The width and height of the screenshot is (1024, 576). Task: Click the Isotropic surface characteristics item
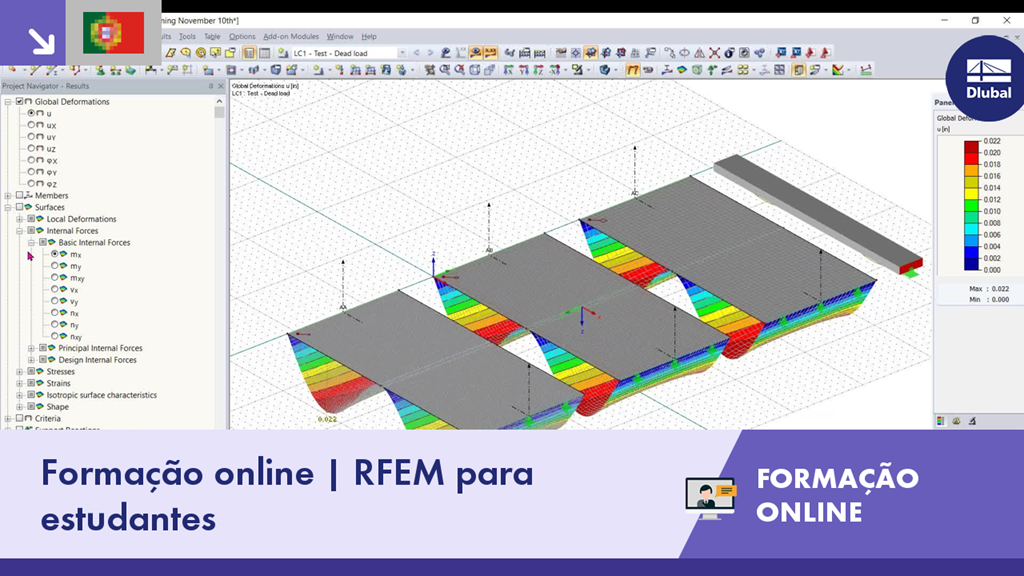pos(101,395)
